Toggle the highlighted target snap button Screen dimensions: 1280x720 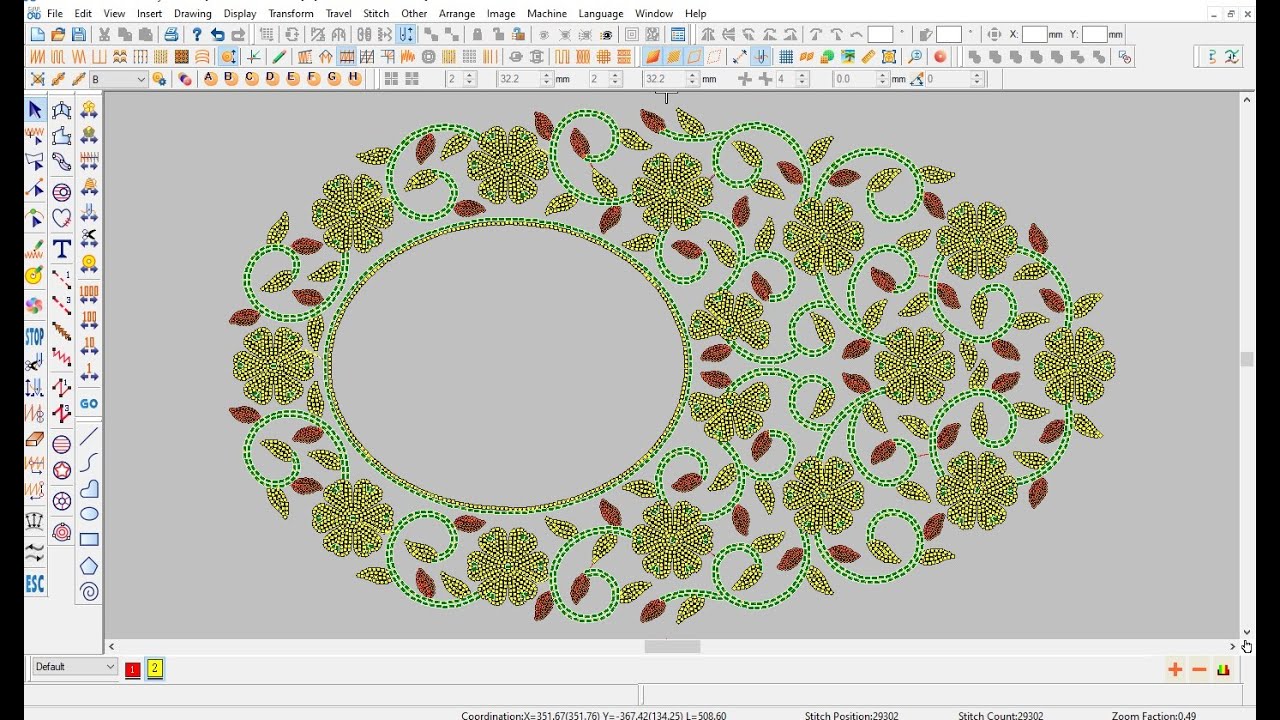(228, 57)
